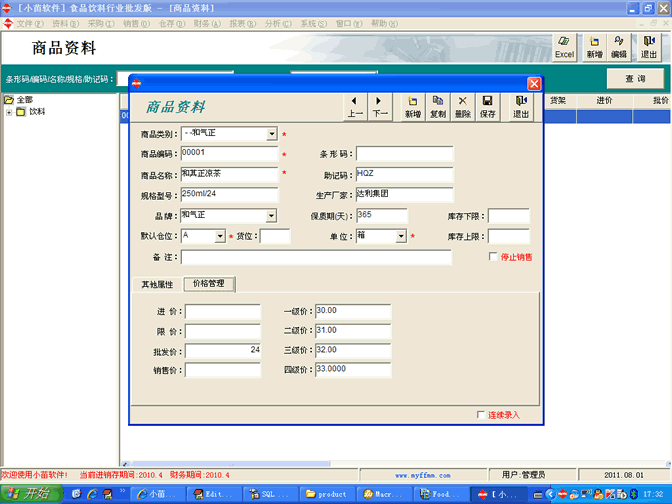
Task: Click the 助记码 input field
Action: 404,174
